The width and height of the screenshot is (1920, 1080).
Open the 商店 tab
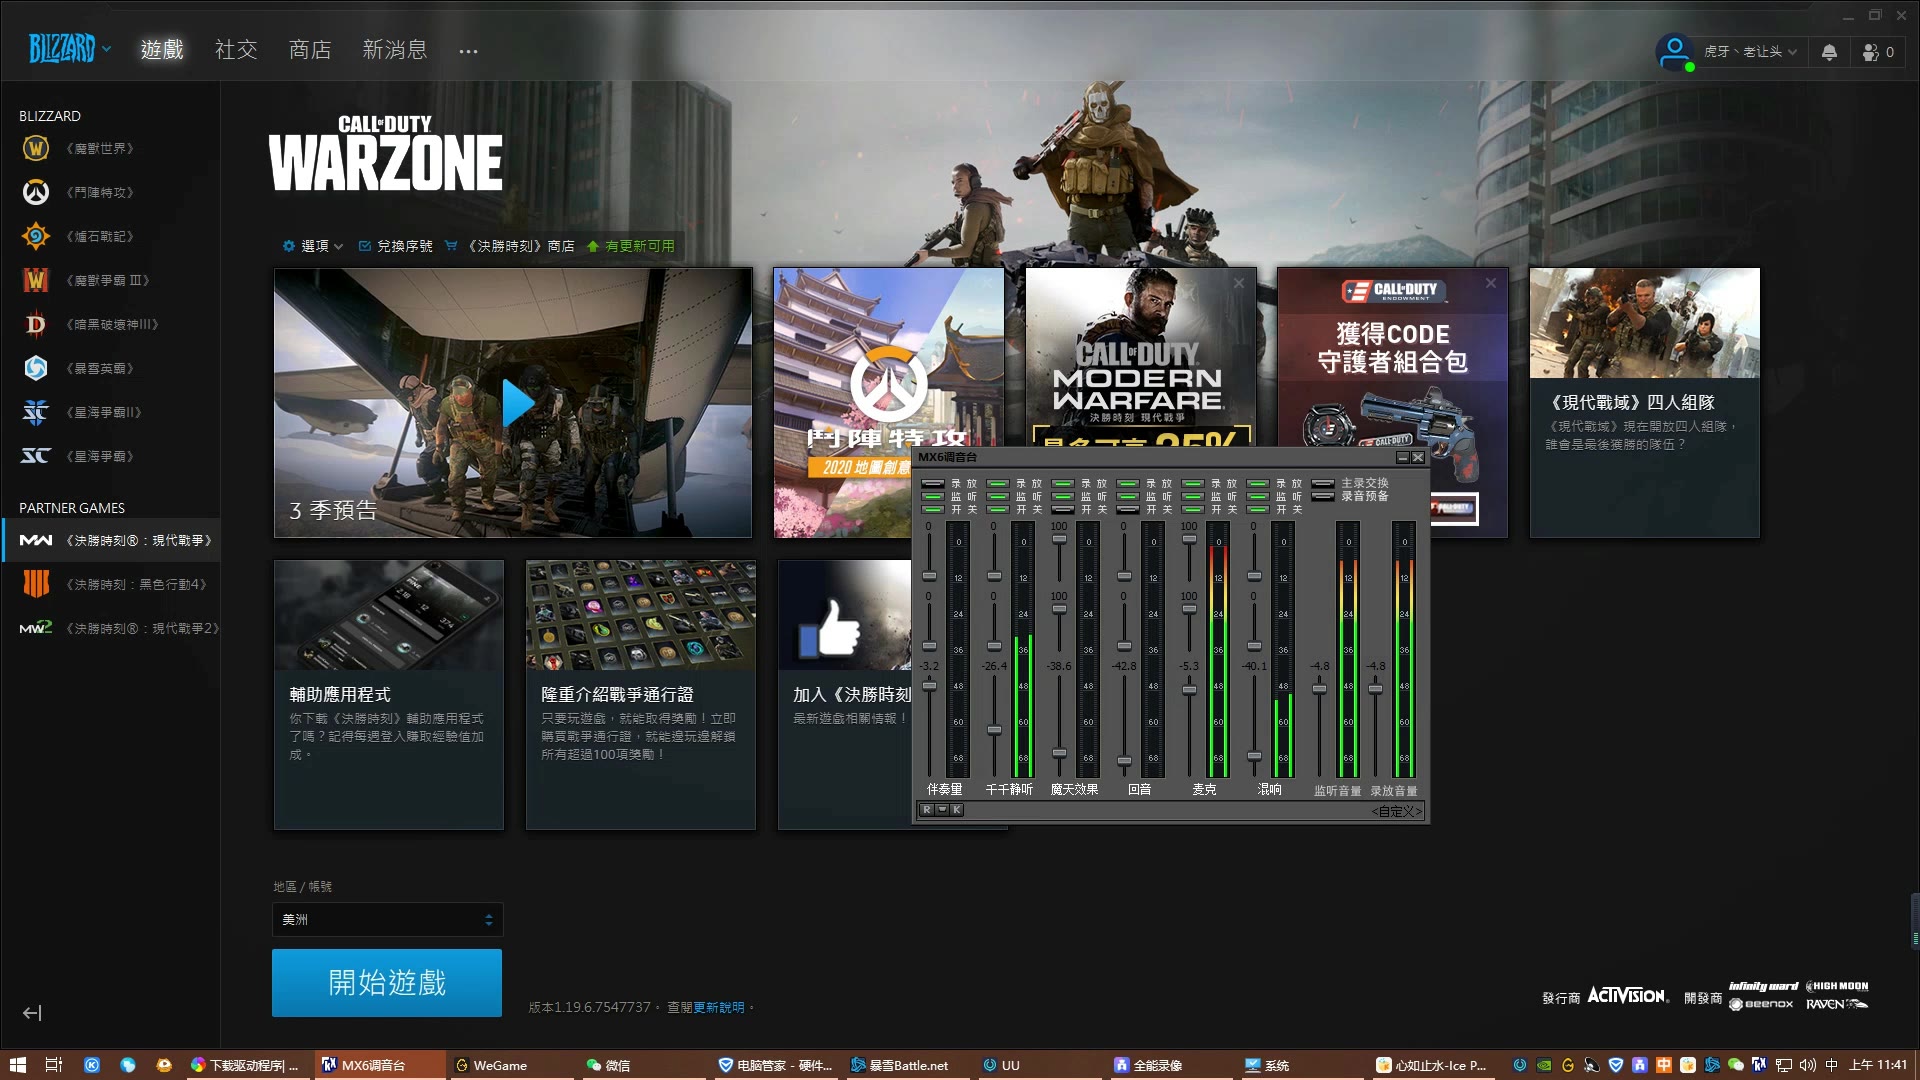(x=310, y=49)
